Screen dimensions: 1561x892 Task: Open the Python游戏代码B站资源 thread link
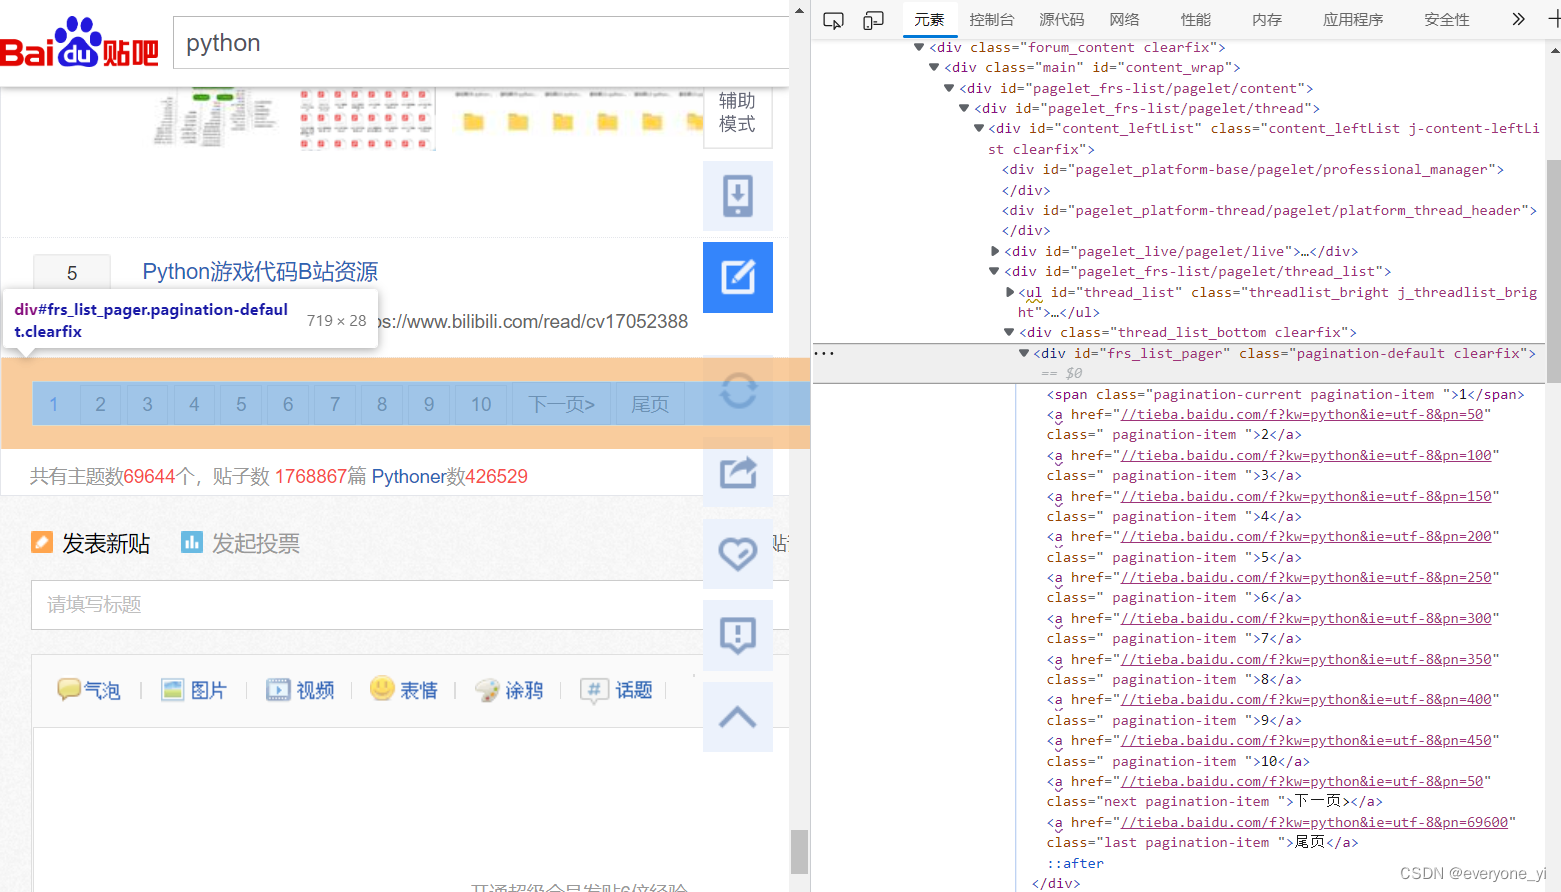(260, 272)
